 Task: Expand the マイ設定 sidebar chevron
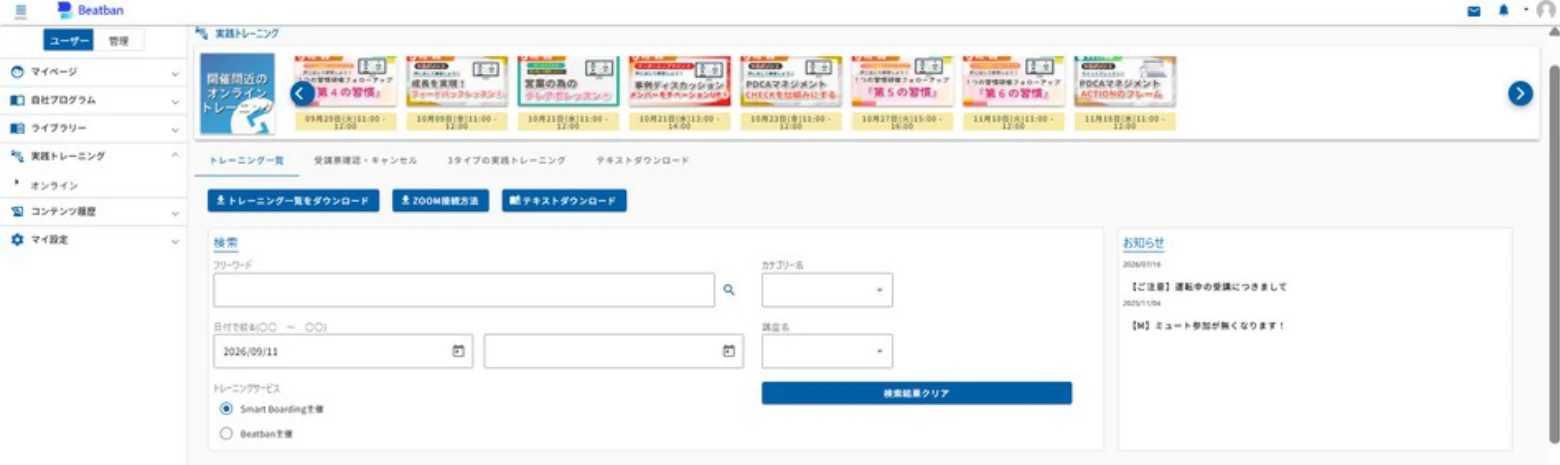tap(175, 241)
